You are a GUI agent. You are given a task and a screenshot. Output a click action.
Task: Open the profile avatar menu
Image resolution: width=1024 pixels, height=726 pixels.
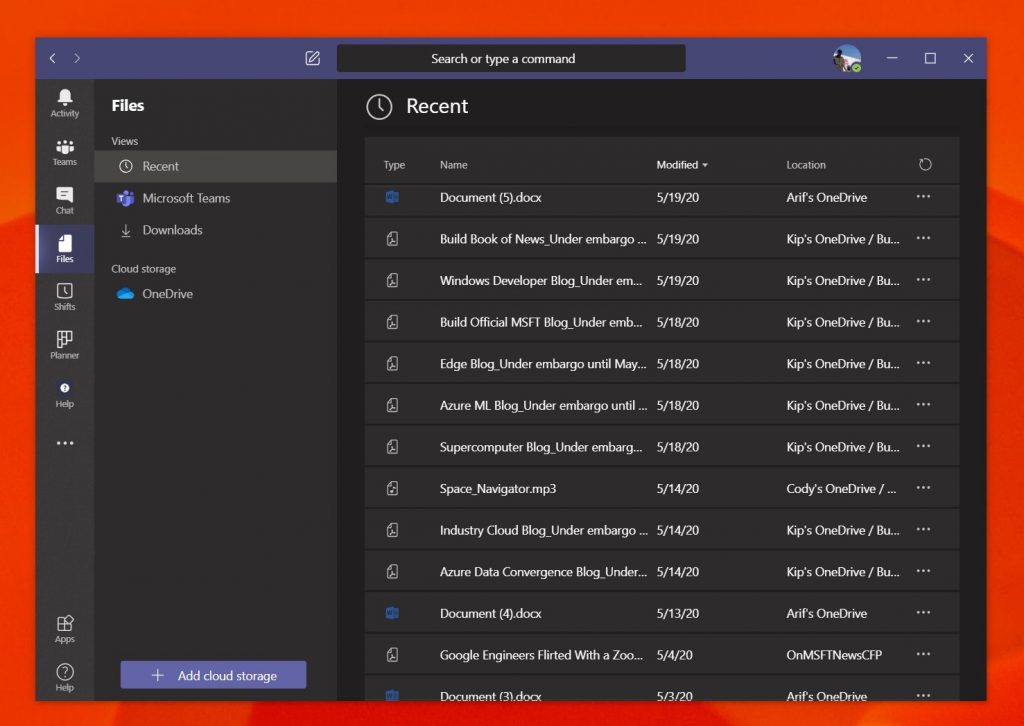846,58
